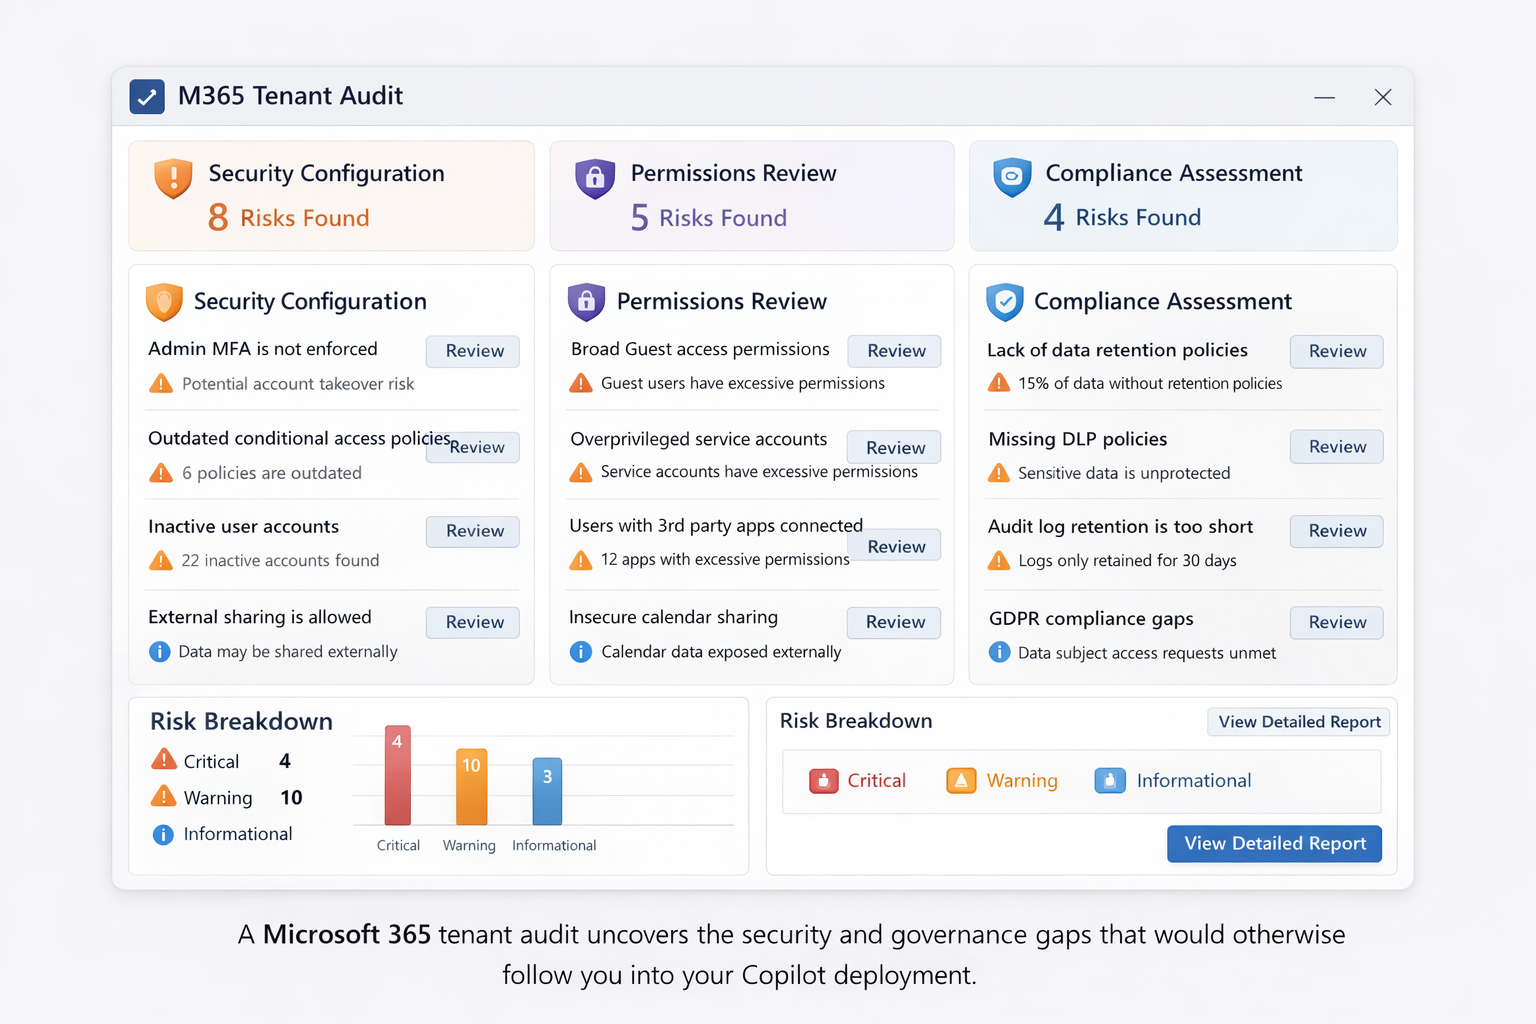Click the info icon beside 'Data subject access requests unmet'
Image resolution: width=1536 pixels, height=1024 pixels.
coord(999,653)
